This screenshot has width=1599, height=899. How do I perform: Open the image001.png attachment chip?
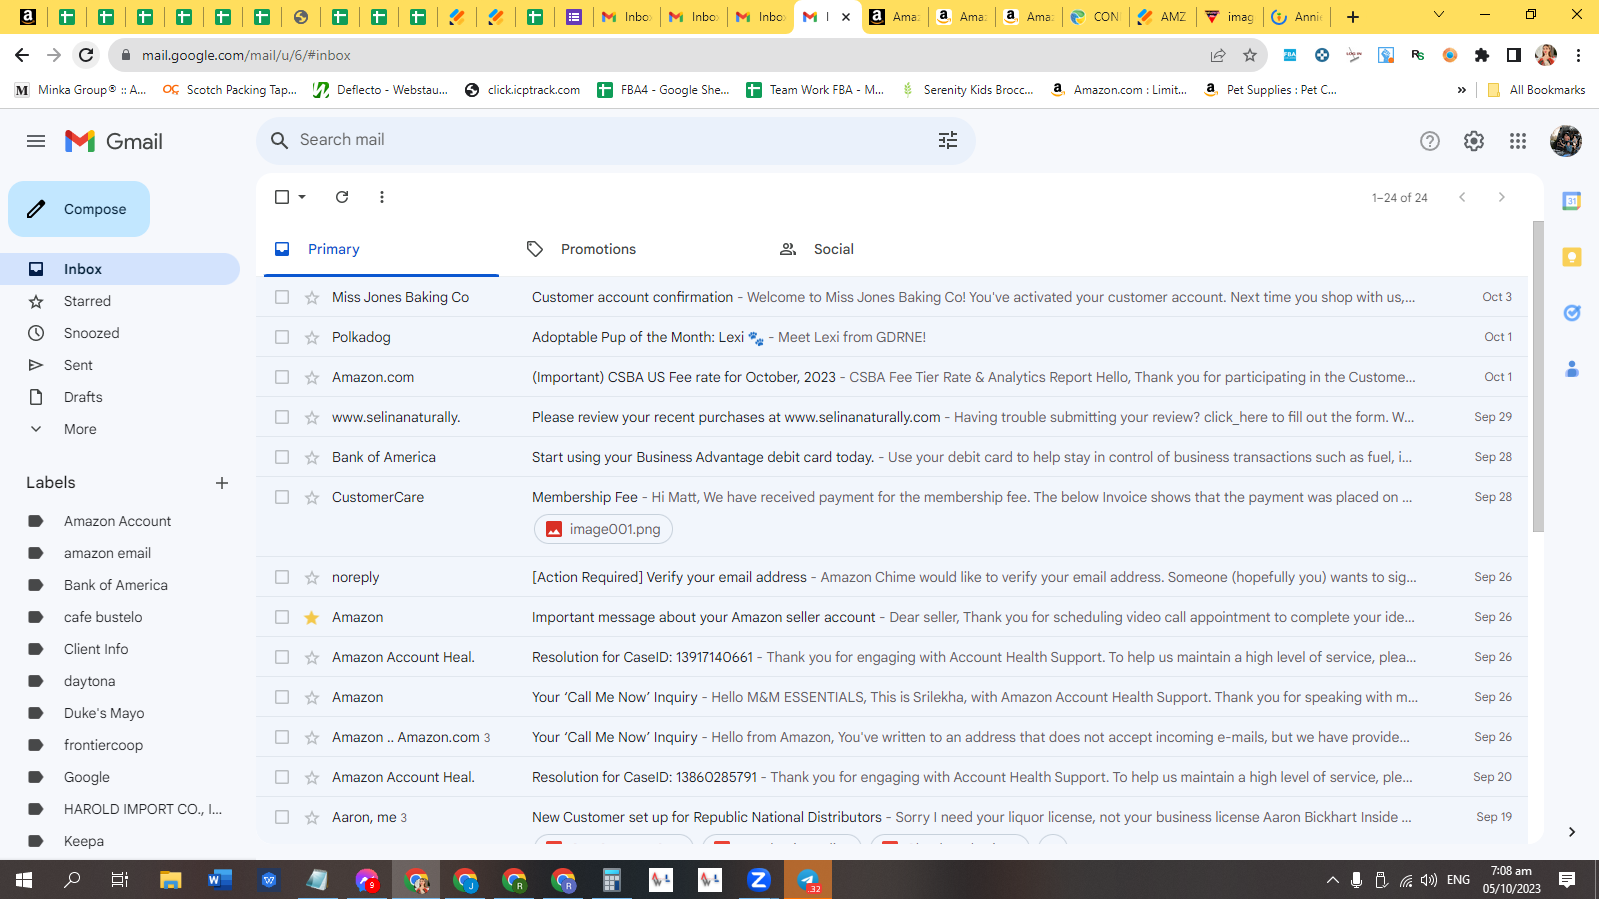point(604,529)
